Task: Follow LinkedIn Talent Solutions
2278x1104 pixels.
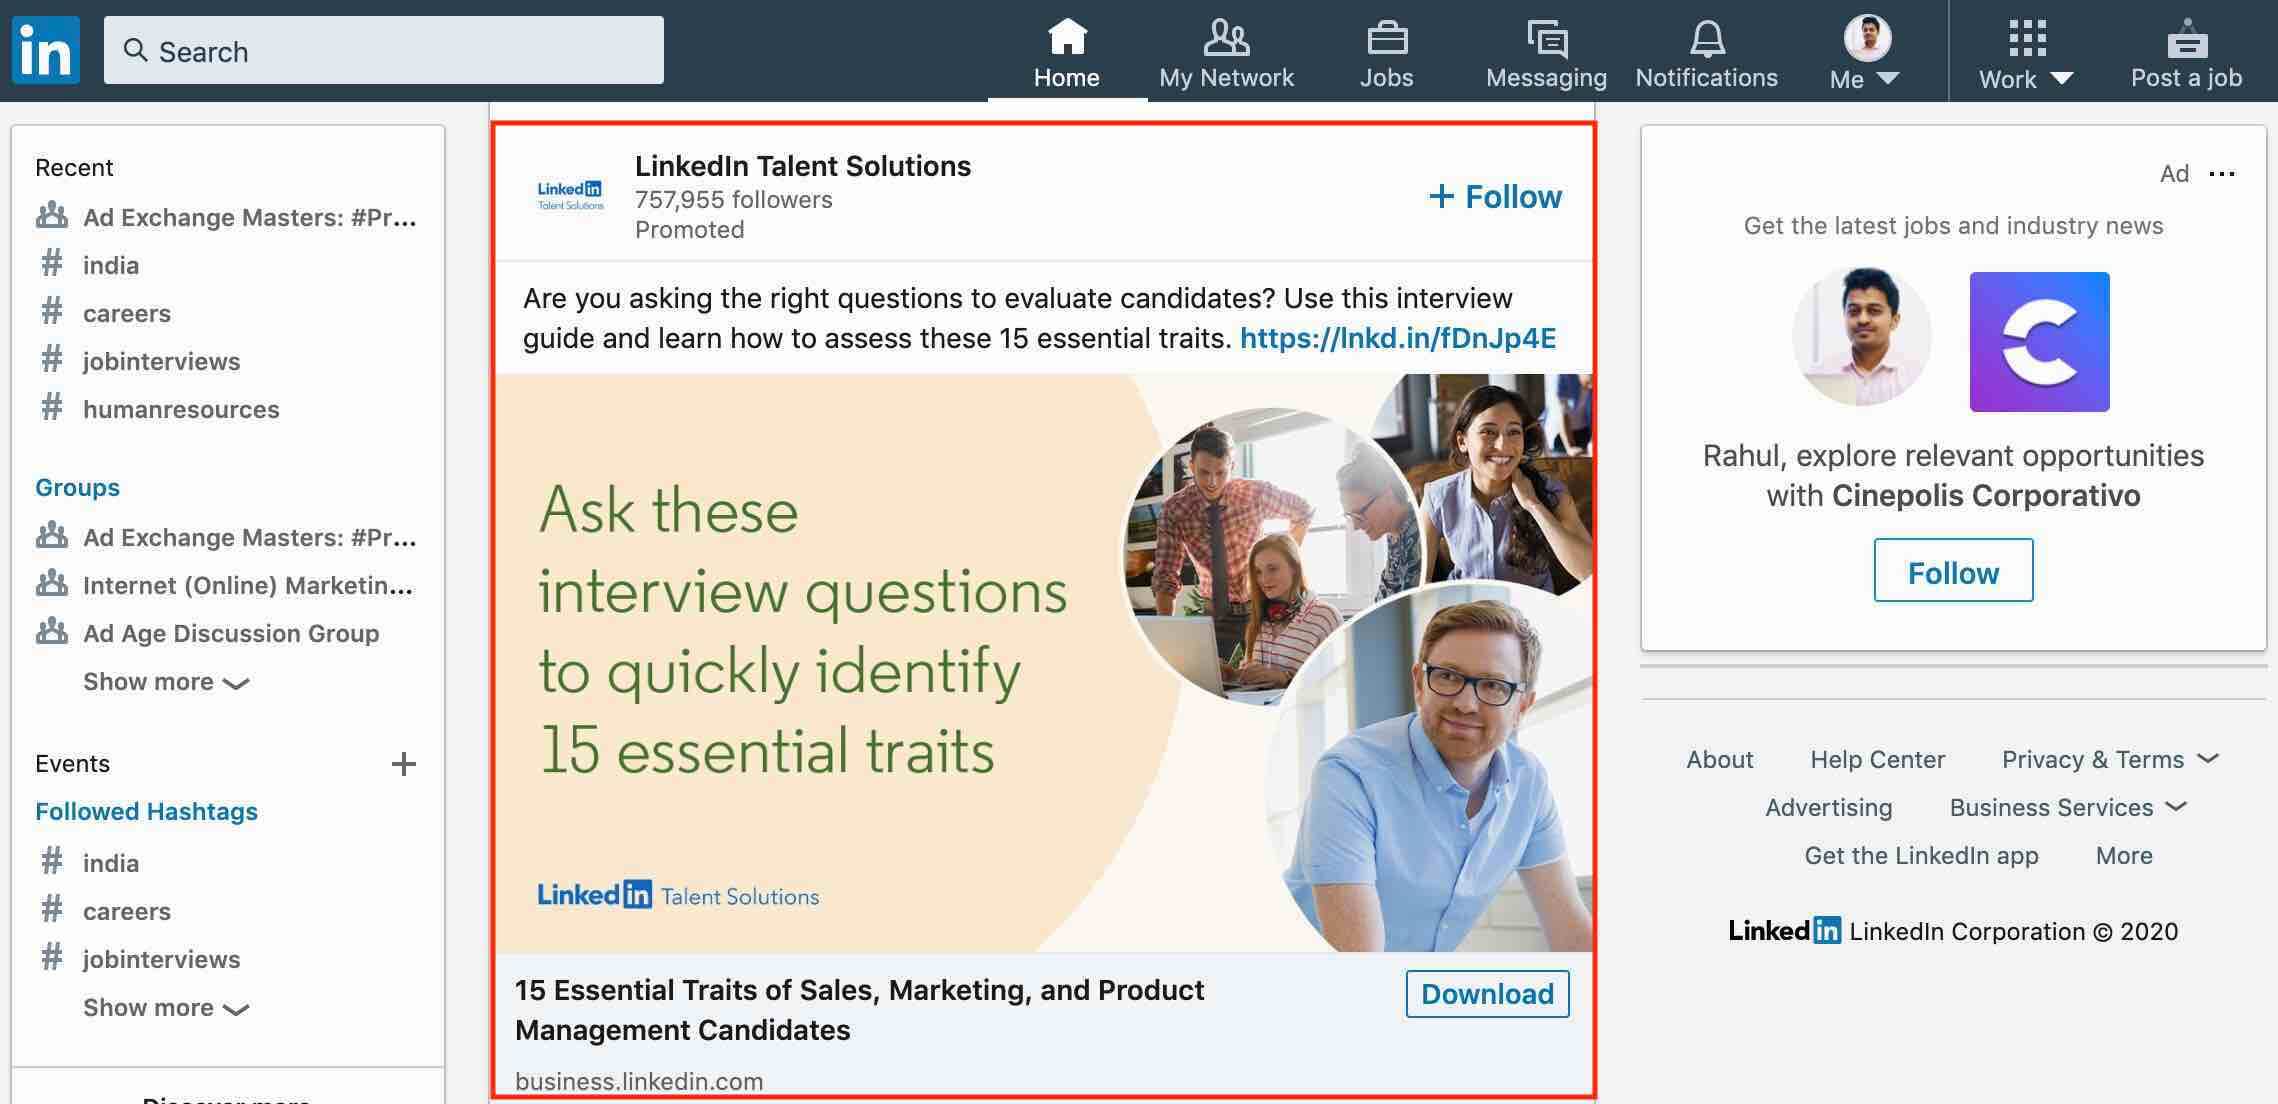Action: pyautogui.click(x=1495, y=196)
